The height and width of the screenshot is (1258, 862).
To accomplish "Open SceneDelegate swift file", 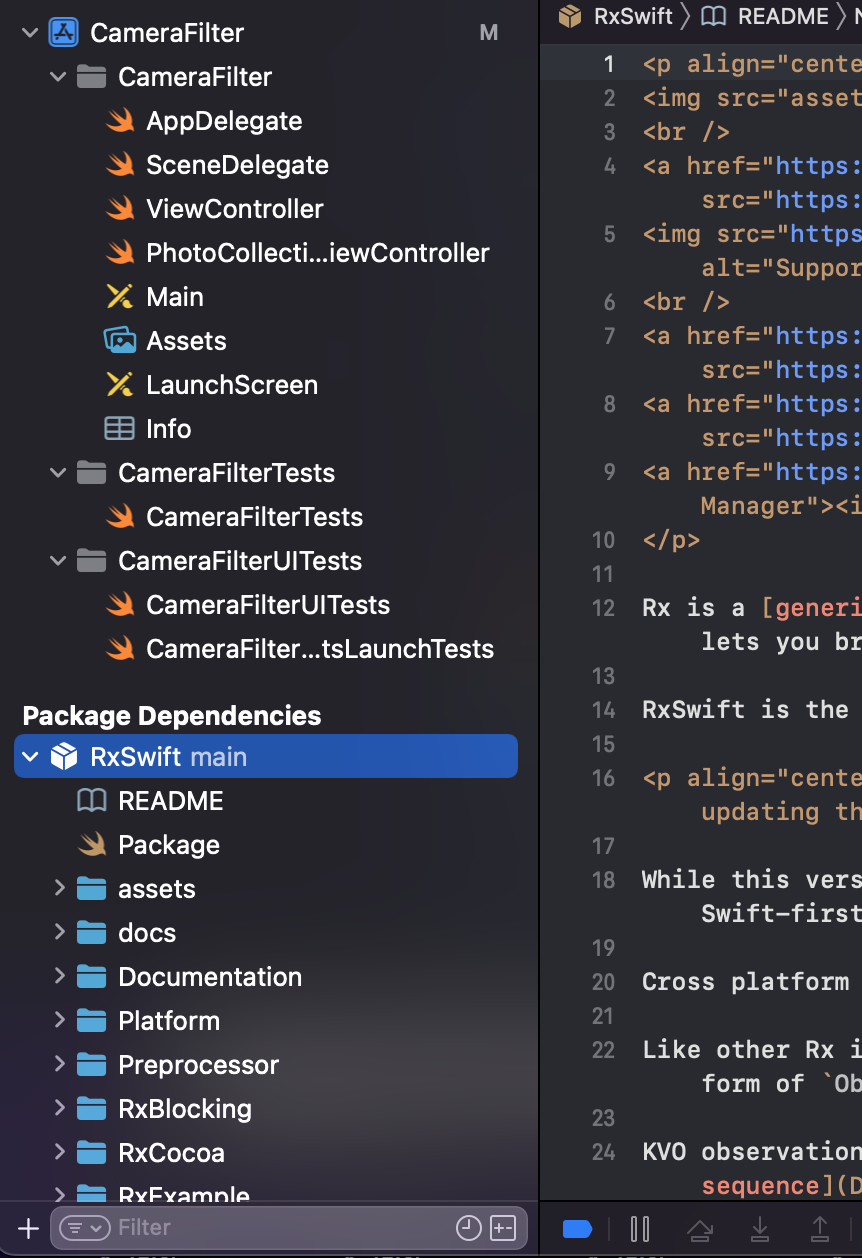I will click(237, 165).
